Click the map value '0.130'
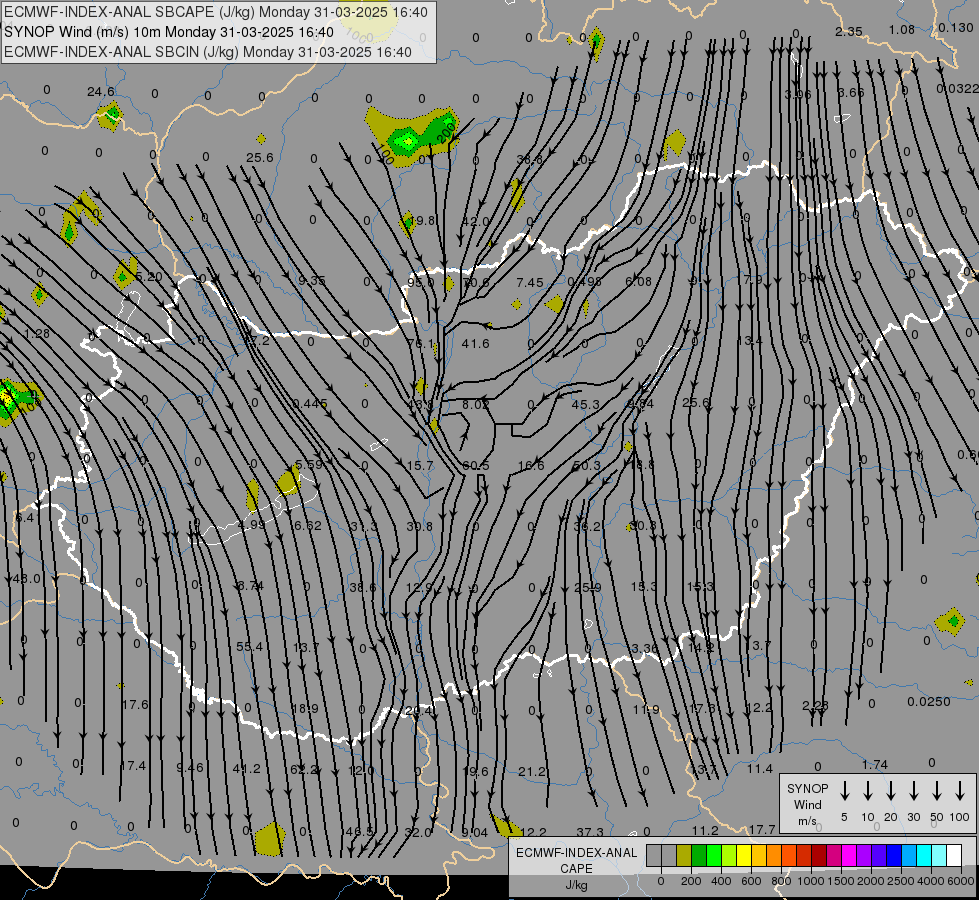Viewport: 979px width, 900px height. click(955, 27)
